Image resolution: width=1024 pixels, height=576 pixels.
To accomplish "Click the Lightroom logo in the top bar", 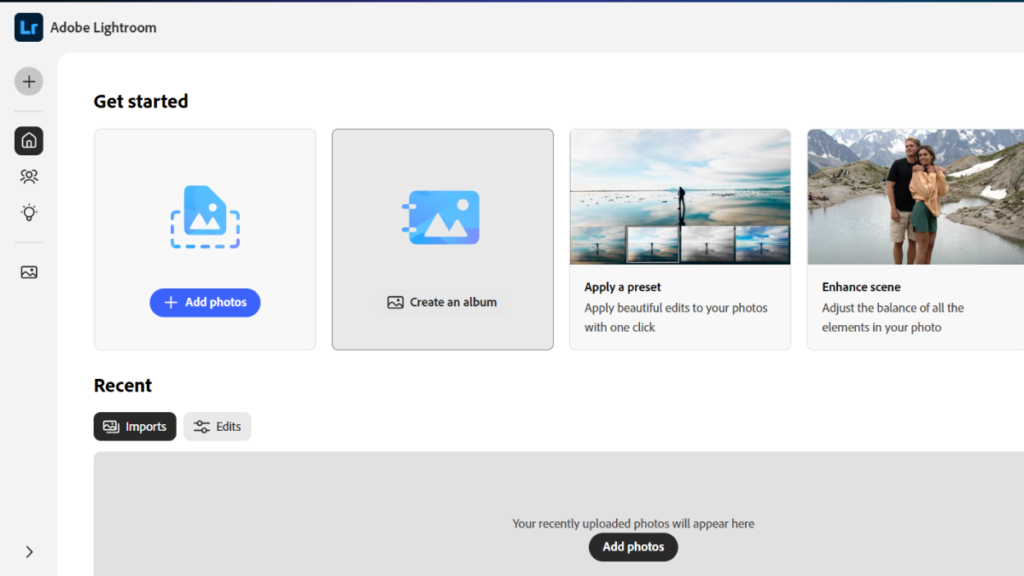I will pyautogui.click(x=28, y=27).
